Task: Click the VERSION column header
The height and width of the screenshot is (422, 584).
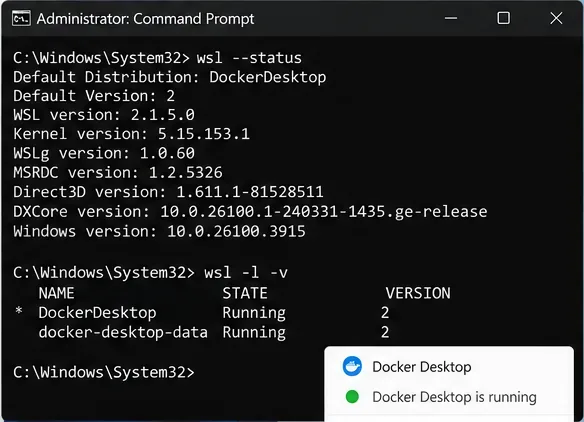Action: click(x=418, y=294)
